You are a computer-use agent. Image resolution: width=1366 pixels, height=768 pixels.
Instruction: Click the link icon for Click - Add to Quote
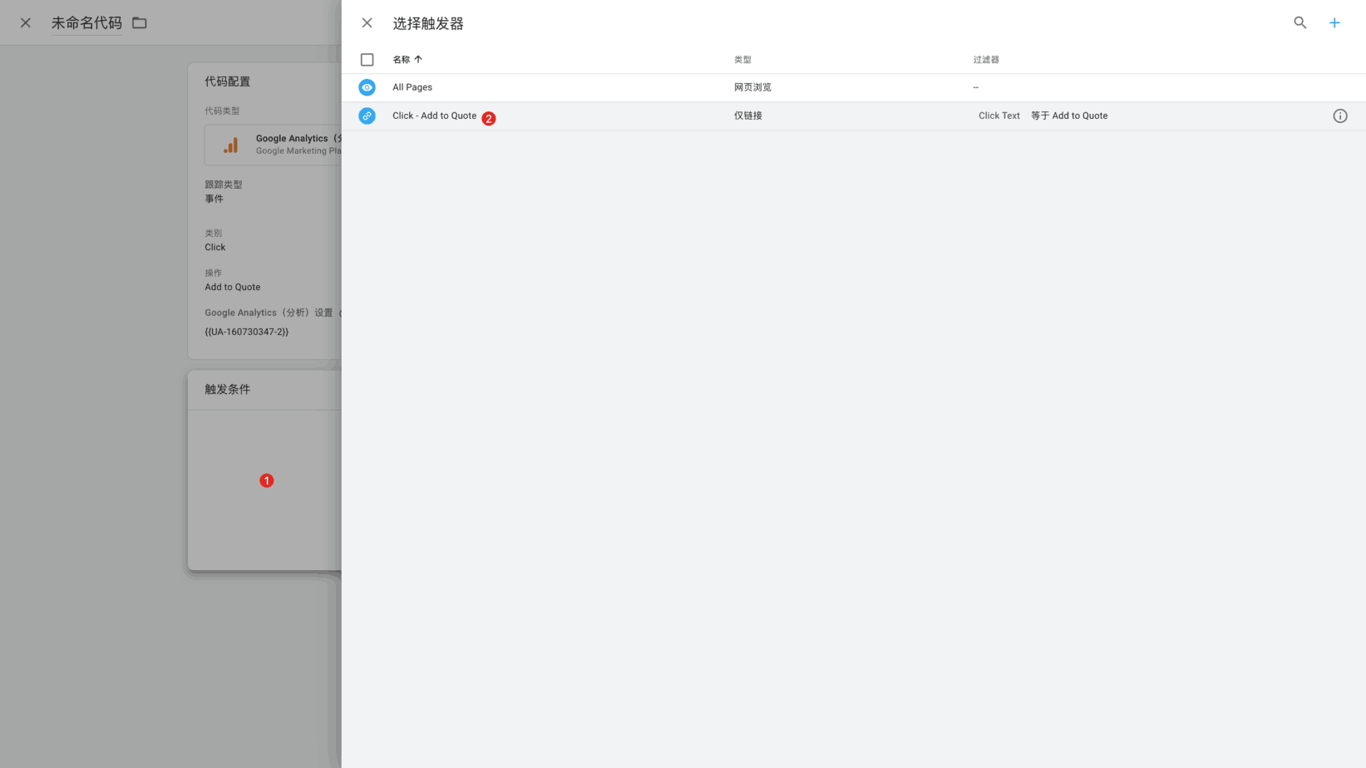(x=367, y=116)
